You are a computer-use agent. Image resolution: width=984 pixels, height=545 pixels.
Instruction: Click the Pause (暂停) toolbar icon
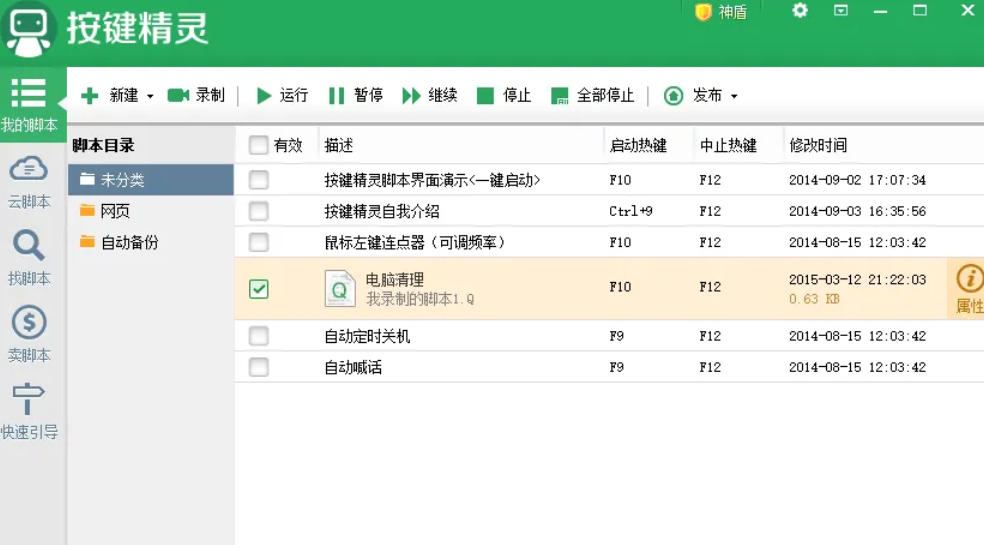(337, 95)
